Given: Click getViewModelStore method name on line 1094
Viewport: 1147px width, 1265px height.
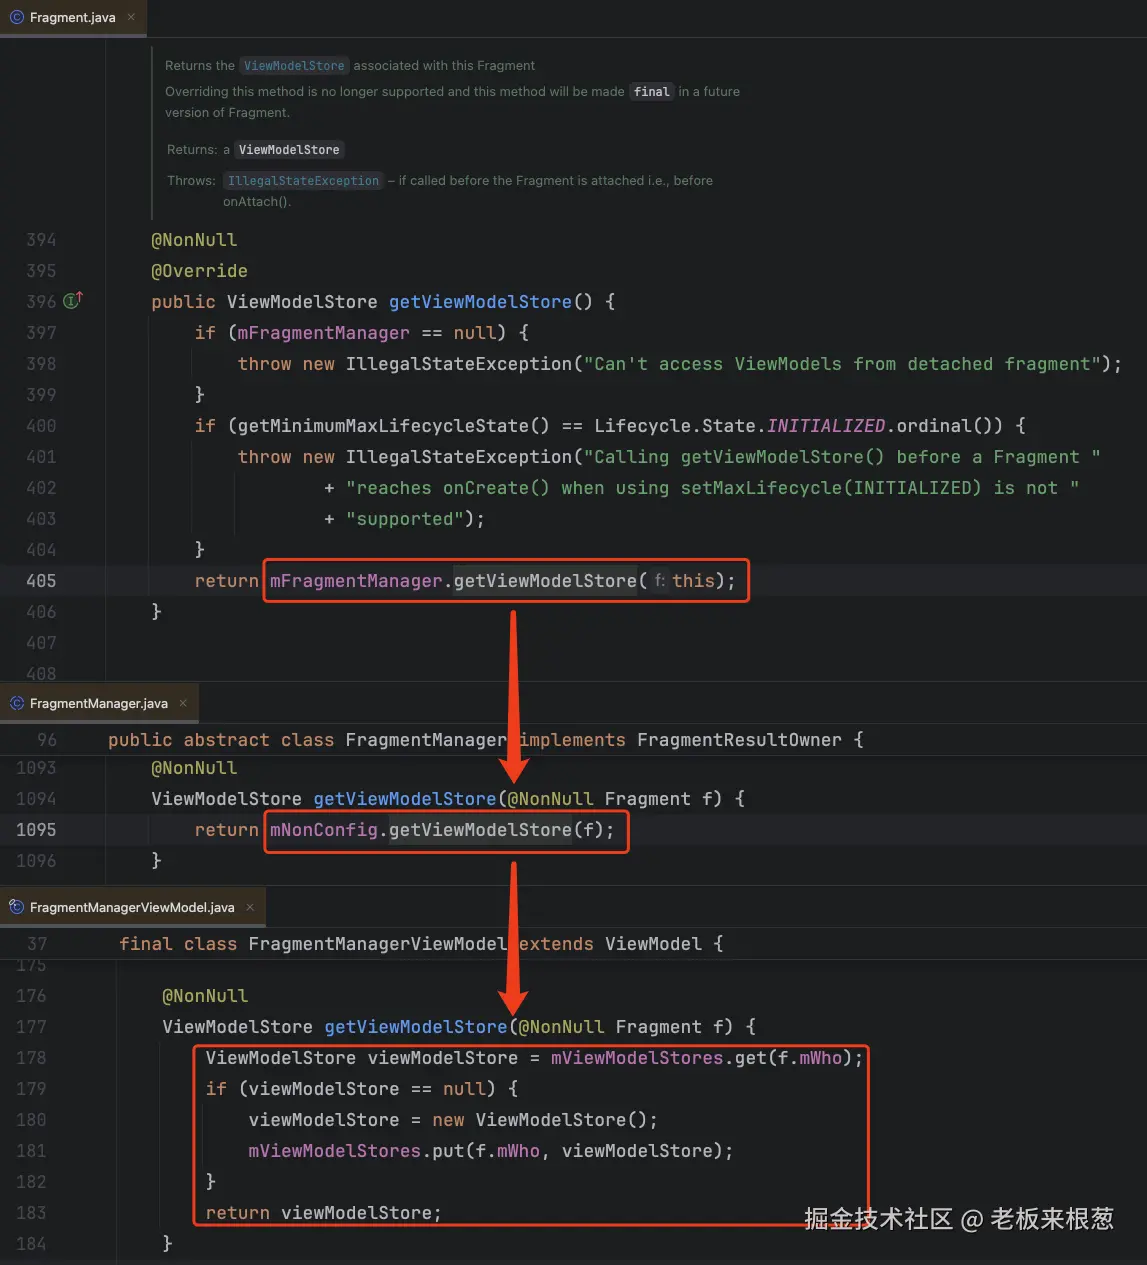Looking at the screenshot, I should (x=405, y=799).
